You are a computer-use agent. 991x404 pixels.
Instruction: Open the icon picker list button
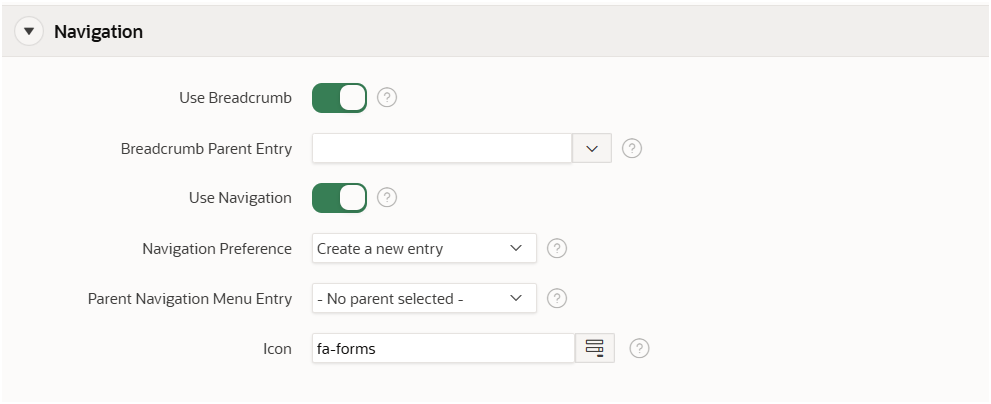[595, 348]
